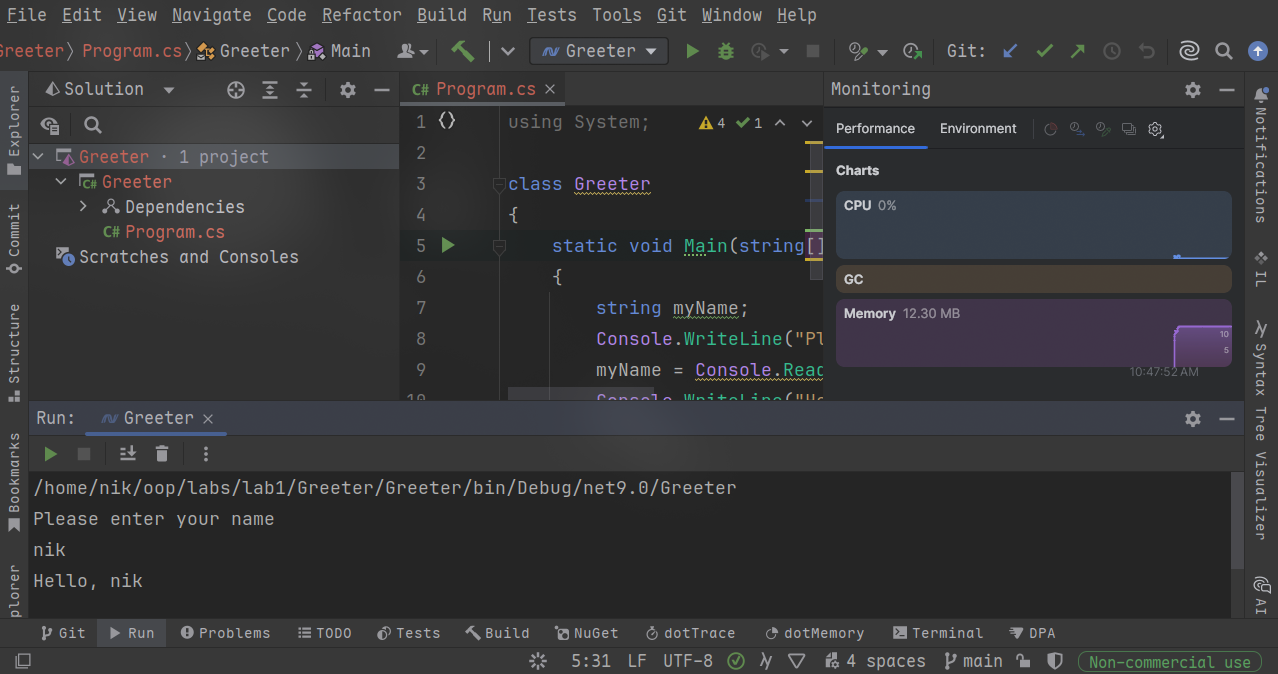Expand the Dependencies tree node
The image size is (1278, 674).
pyautogui.click(x=84, y=207)
